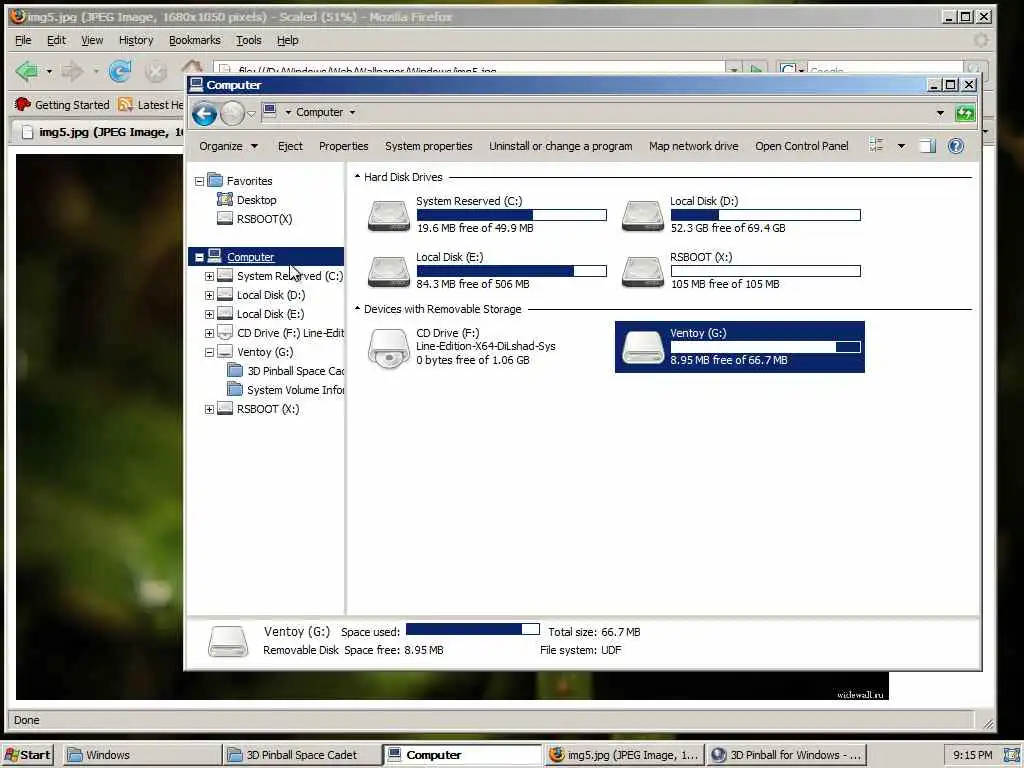Image resolution: width=1024 pixels, height=768 pixels.
Task: Click the change view icon
Action: pyautogui.click(x=876, y=146)
